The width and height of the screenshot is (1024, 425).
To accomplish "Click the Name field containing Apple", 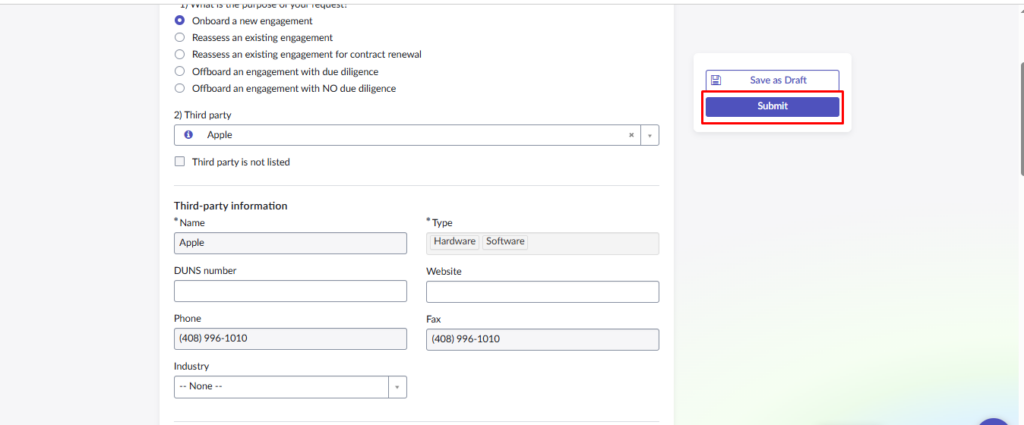I will [290, 243].
